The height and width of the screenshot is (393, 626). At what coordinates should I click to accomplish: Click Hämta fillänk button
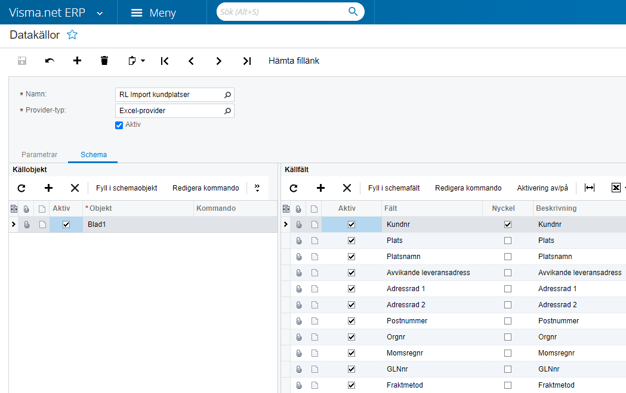(x=294, y=61)
